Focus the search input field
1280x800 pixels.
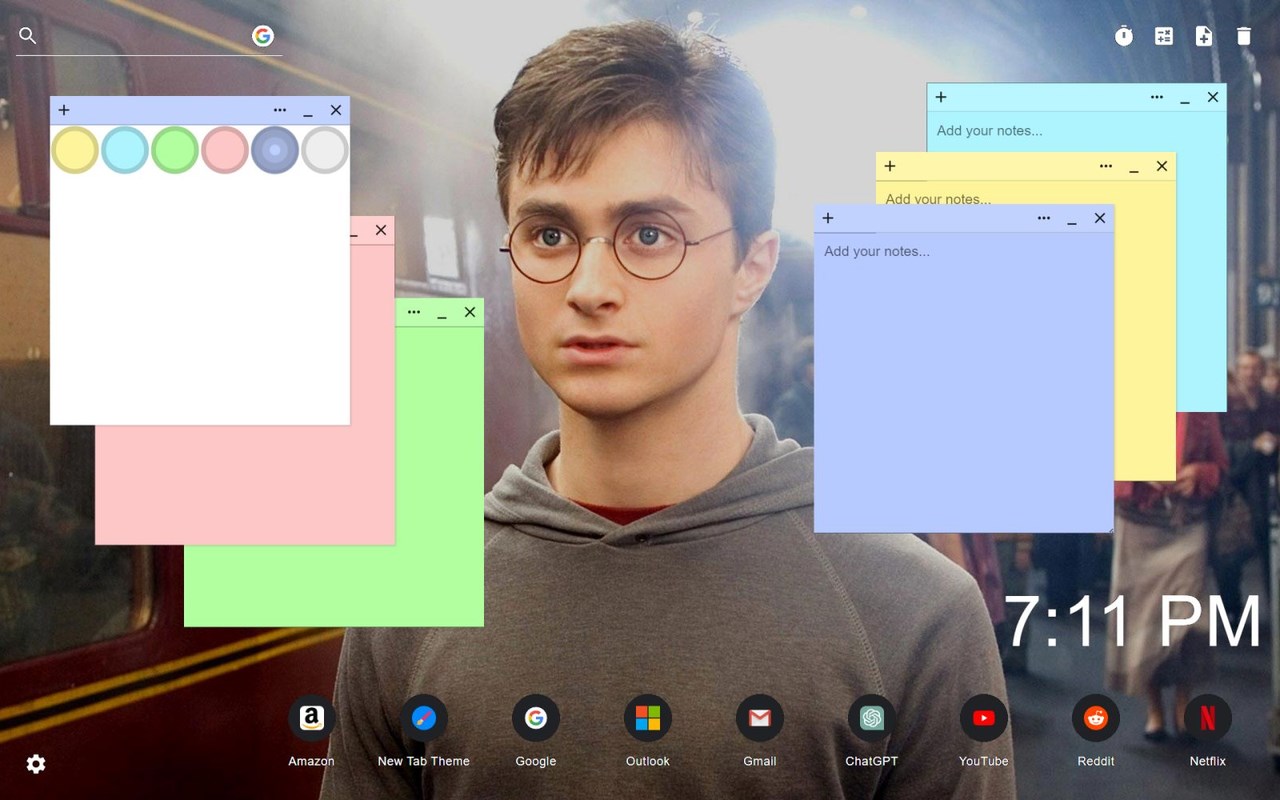[x=145, y=36]
